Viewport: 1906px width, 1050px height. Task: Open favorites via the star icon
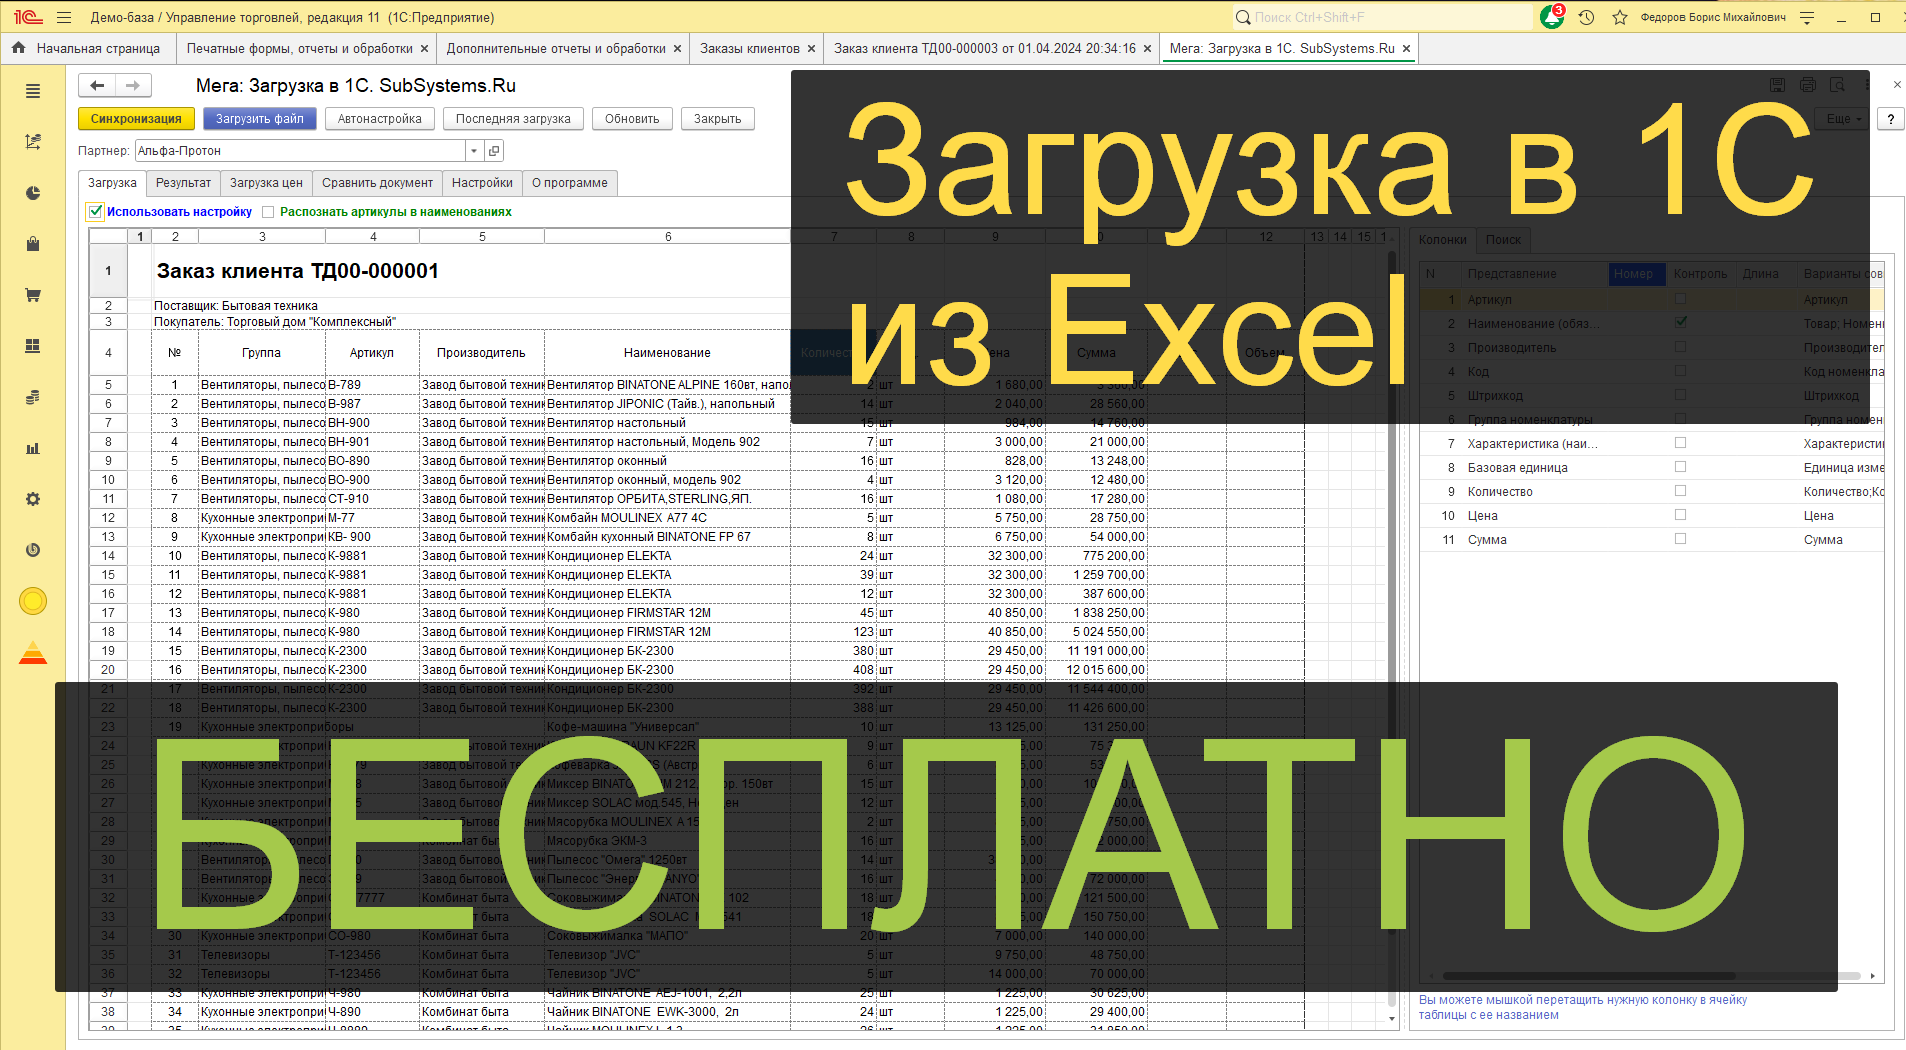pos(1620,17)
